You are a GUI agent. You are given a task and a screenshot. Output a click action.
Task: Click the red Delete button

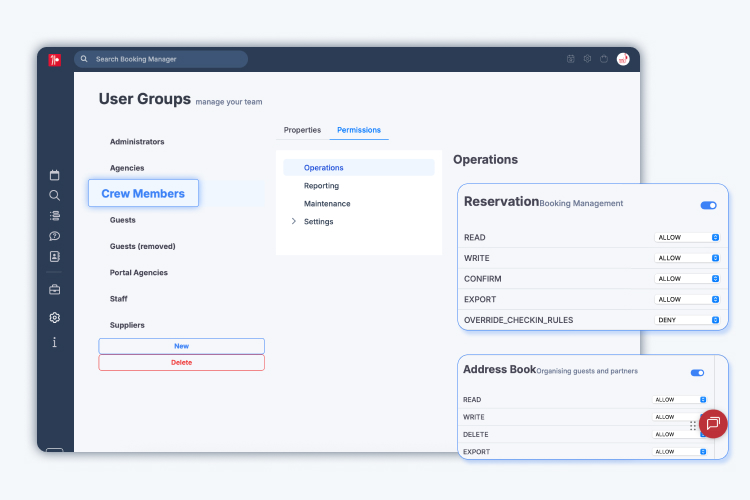pos(181,362)
